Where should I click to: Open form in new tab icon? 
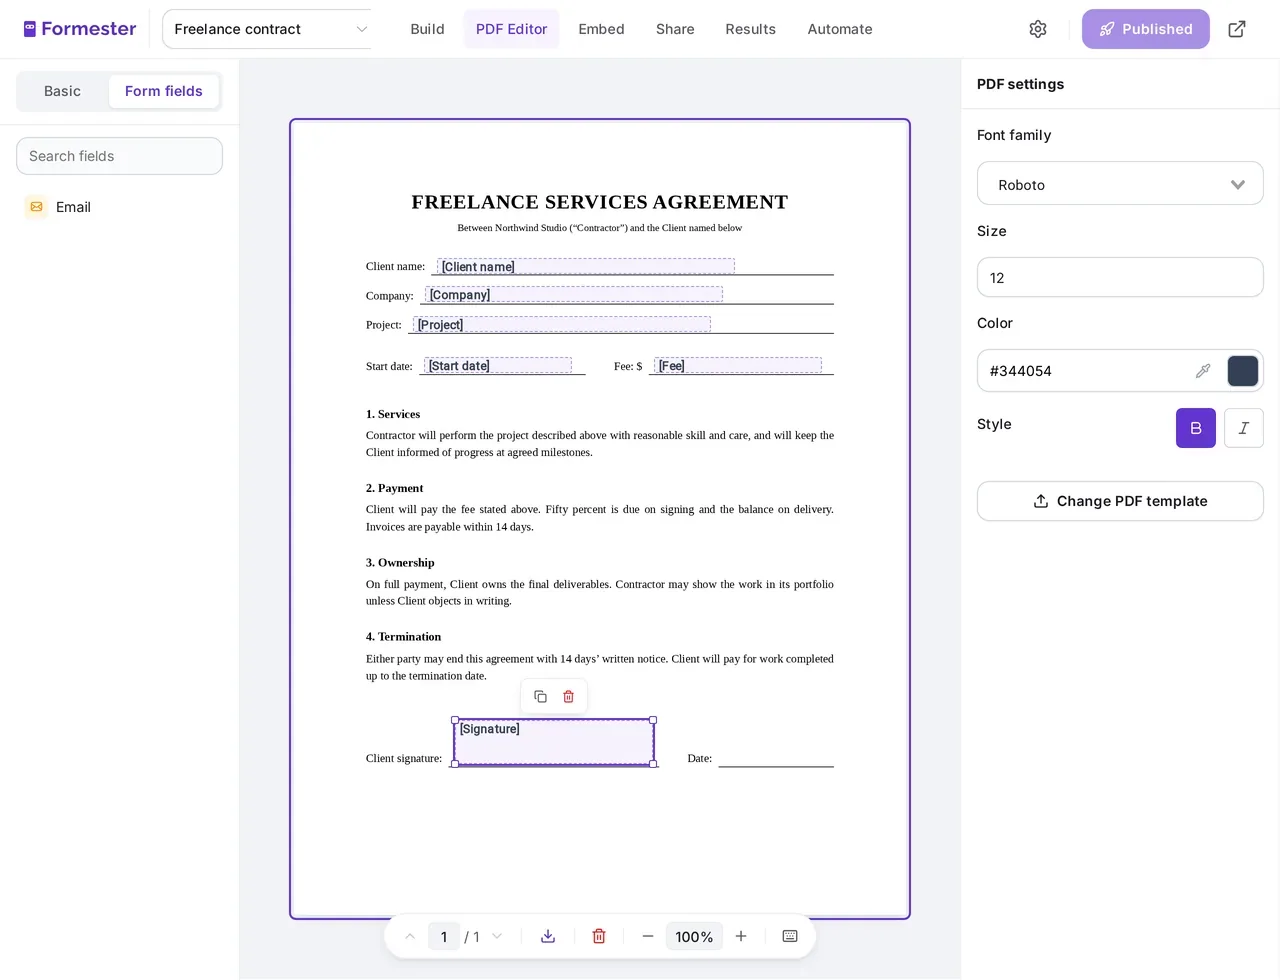pos(1237,29)
